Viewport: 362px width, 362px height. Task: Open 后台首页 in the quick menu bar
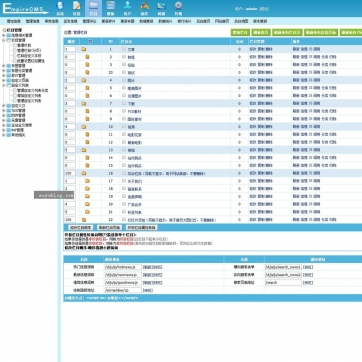point(203,21)
